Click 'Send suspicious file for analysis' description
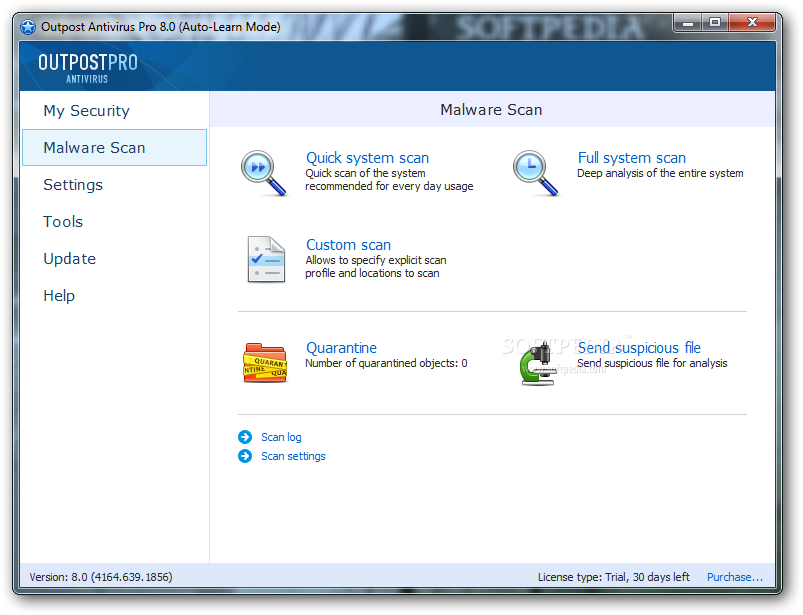The height and width of the screenshot is (615, 803). [652, 363]
